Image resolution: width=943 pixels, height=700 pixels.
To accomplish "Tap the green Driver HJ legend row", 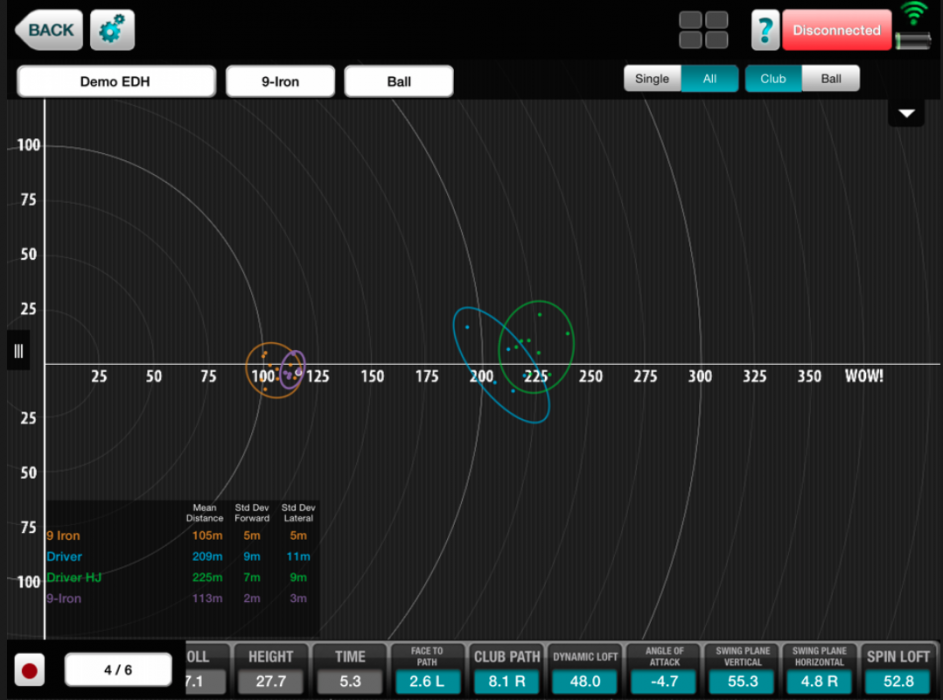I will pyautogui.click(x=178, y=577).
